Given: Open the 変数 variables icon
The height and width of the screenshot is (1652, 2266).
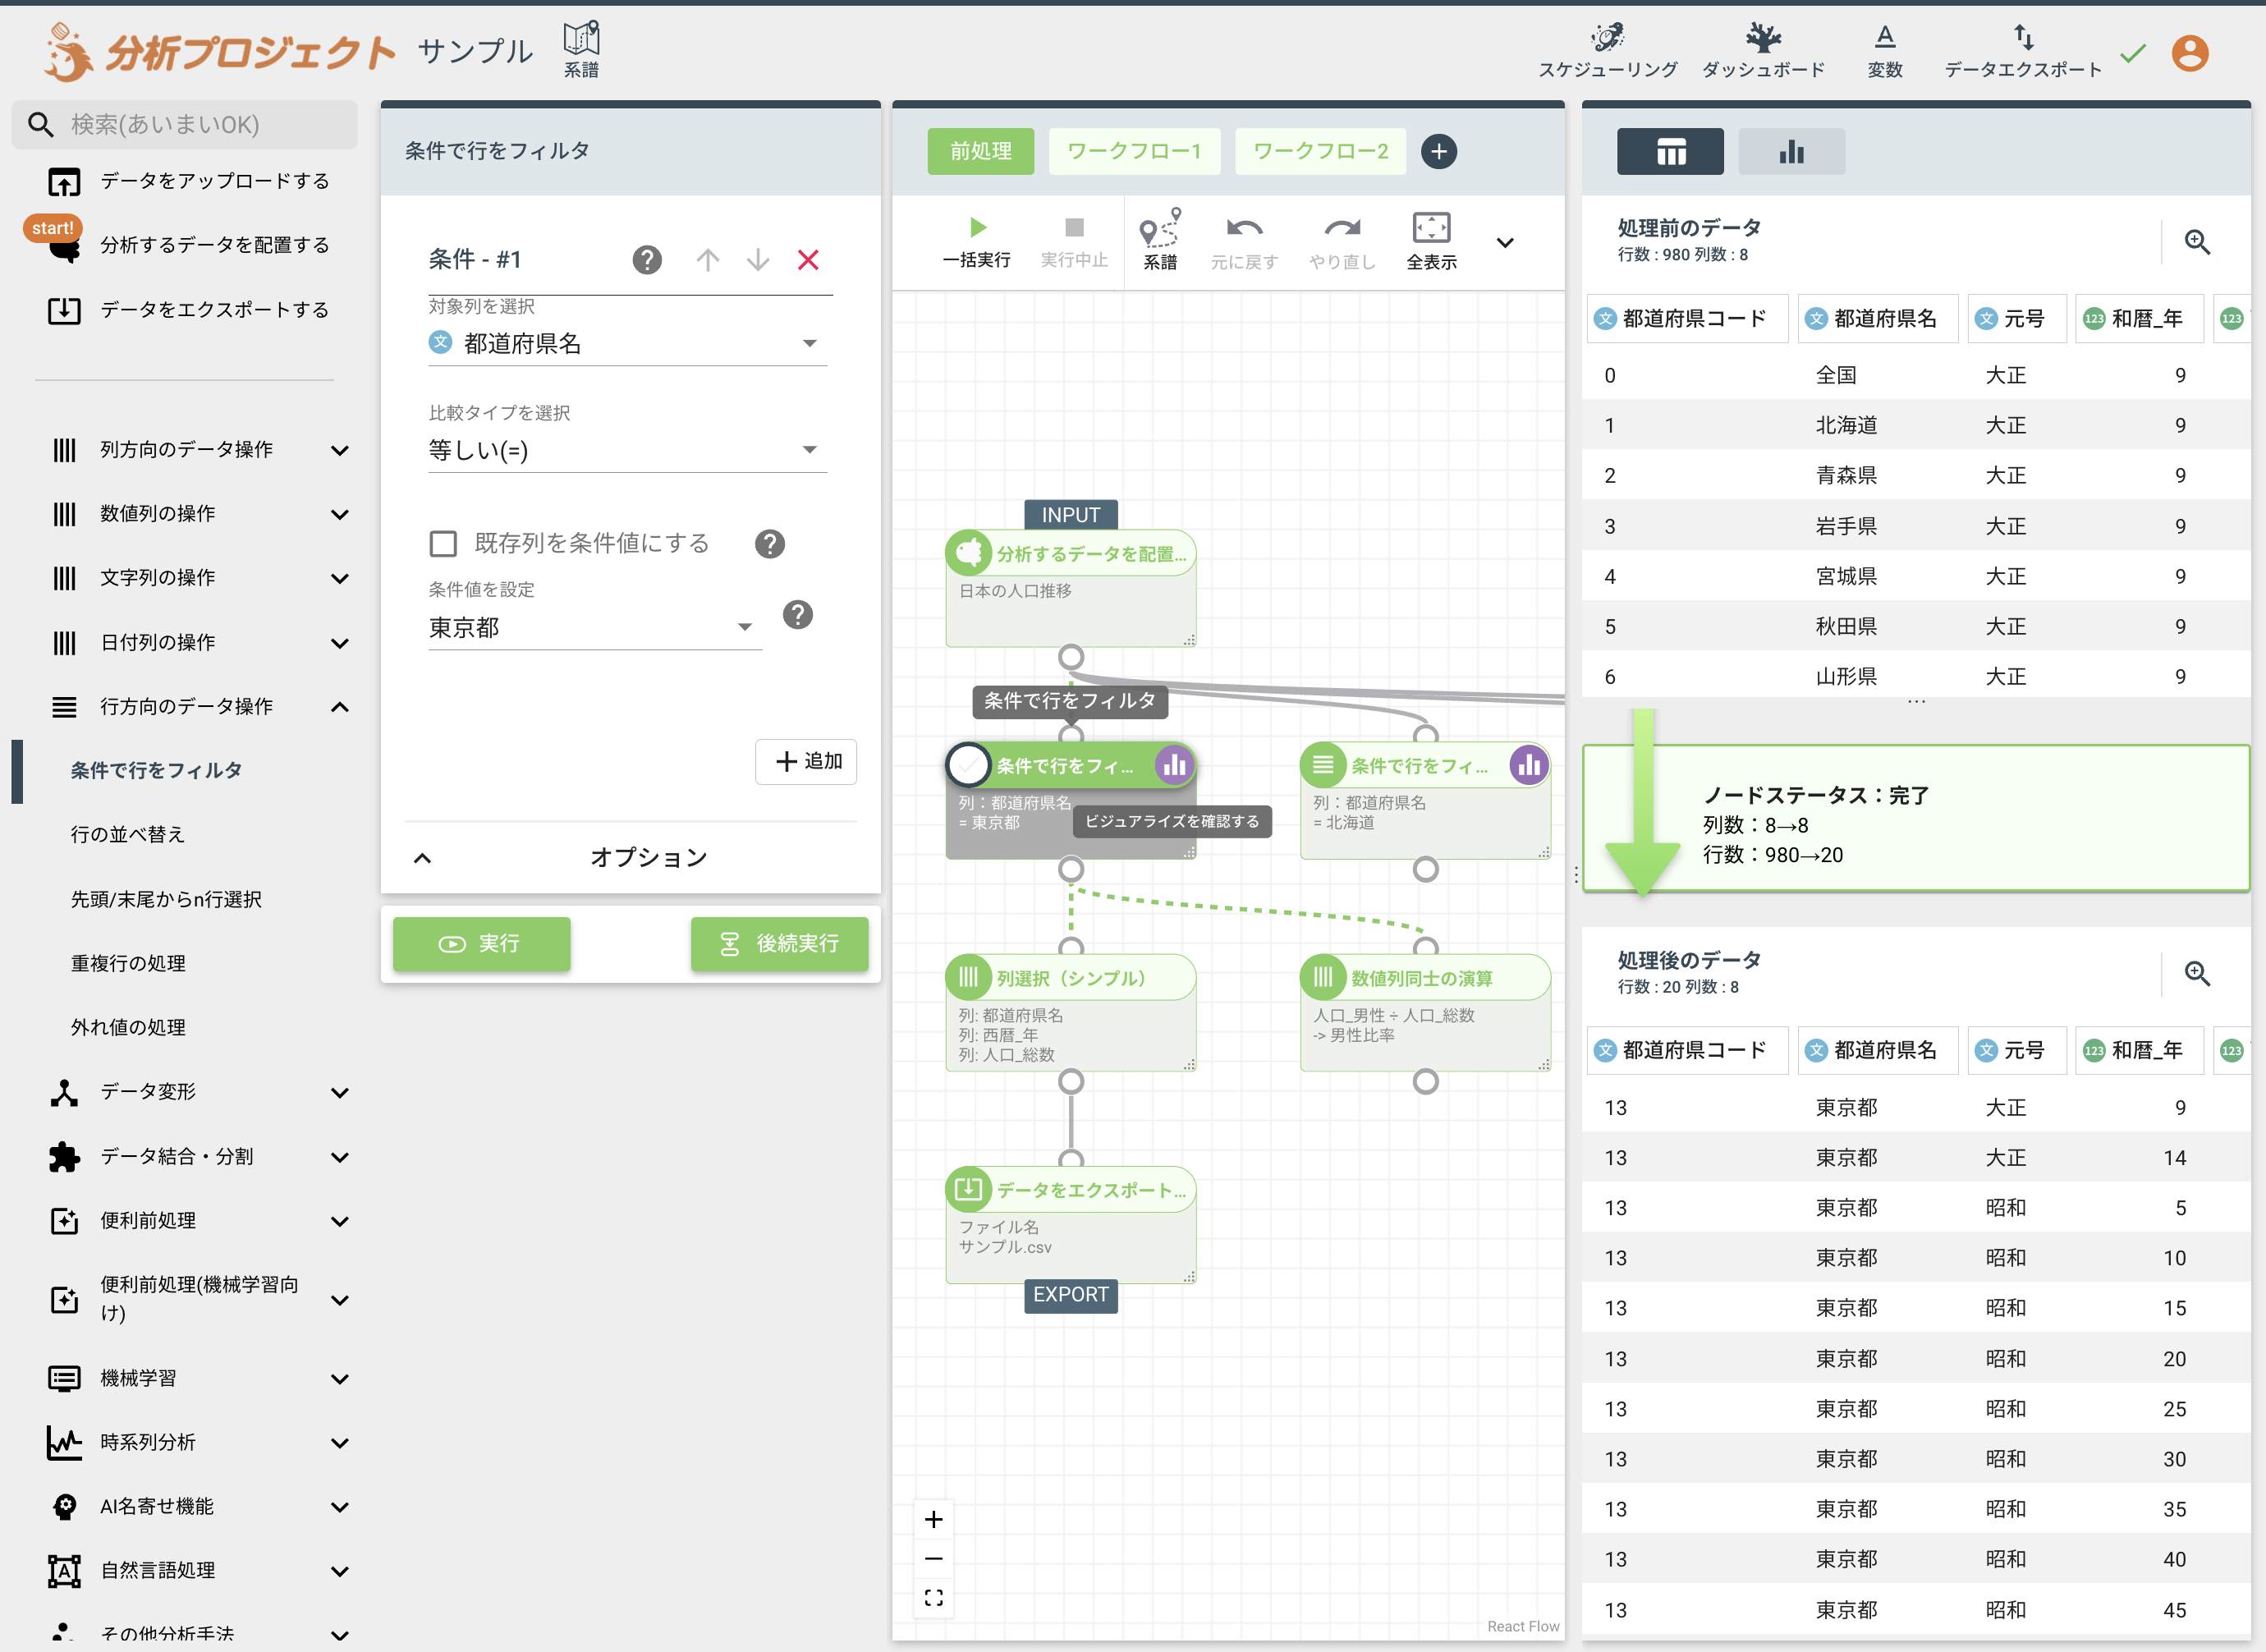Looking at the screenshot, I should click(x=1885, y=50).
